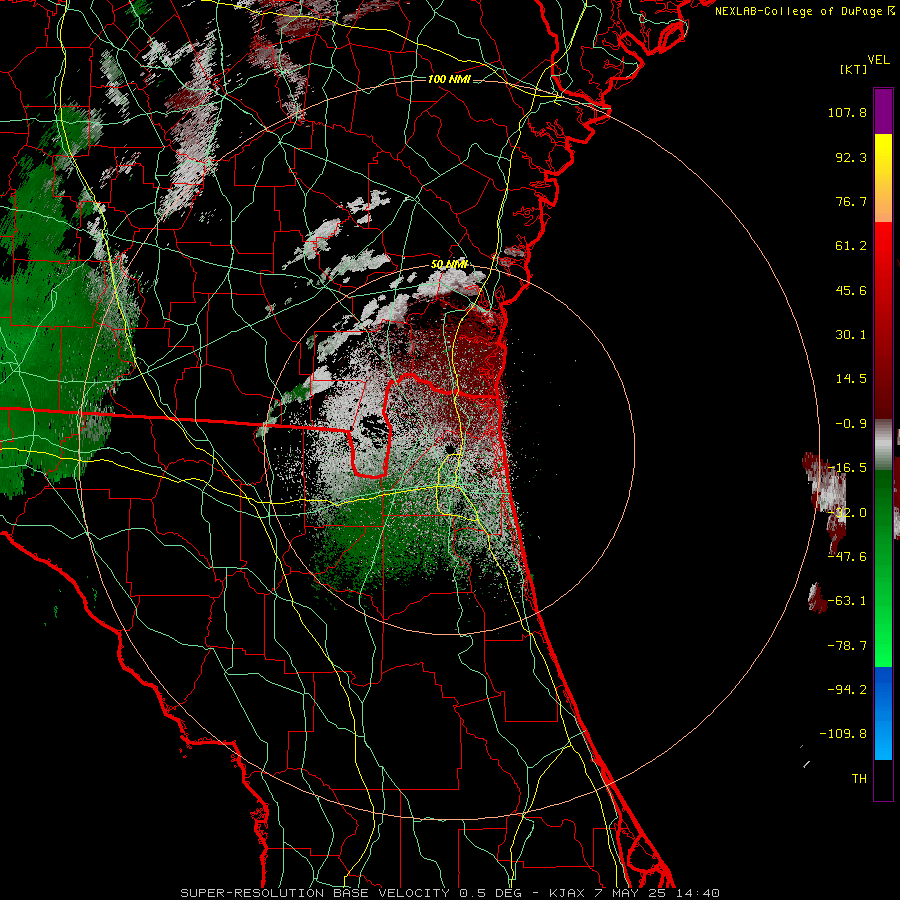This screenshot has height=900, width=900.
Task: Click the 30.1 velocity scale value
Action: 851,335
